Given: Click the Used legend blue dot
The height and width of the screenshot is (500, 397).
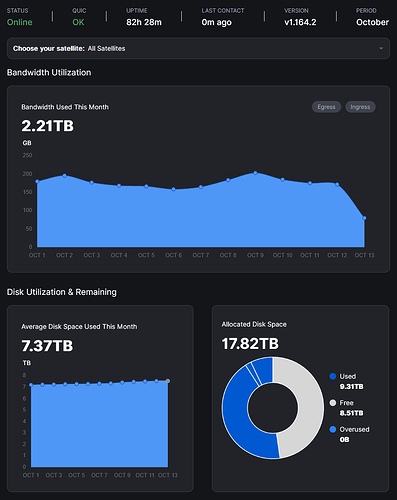Looking at the screenshot, I should [x=333, y=376].
